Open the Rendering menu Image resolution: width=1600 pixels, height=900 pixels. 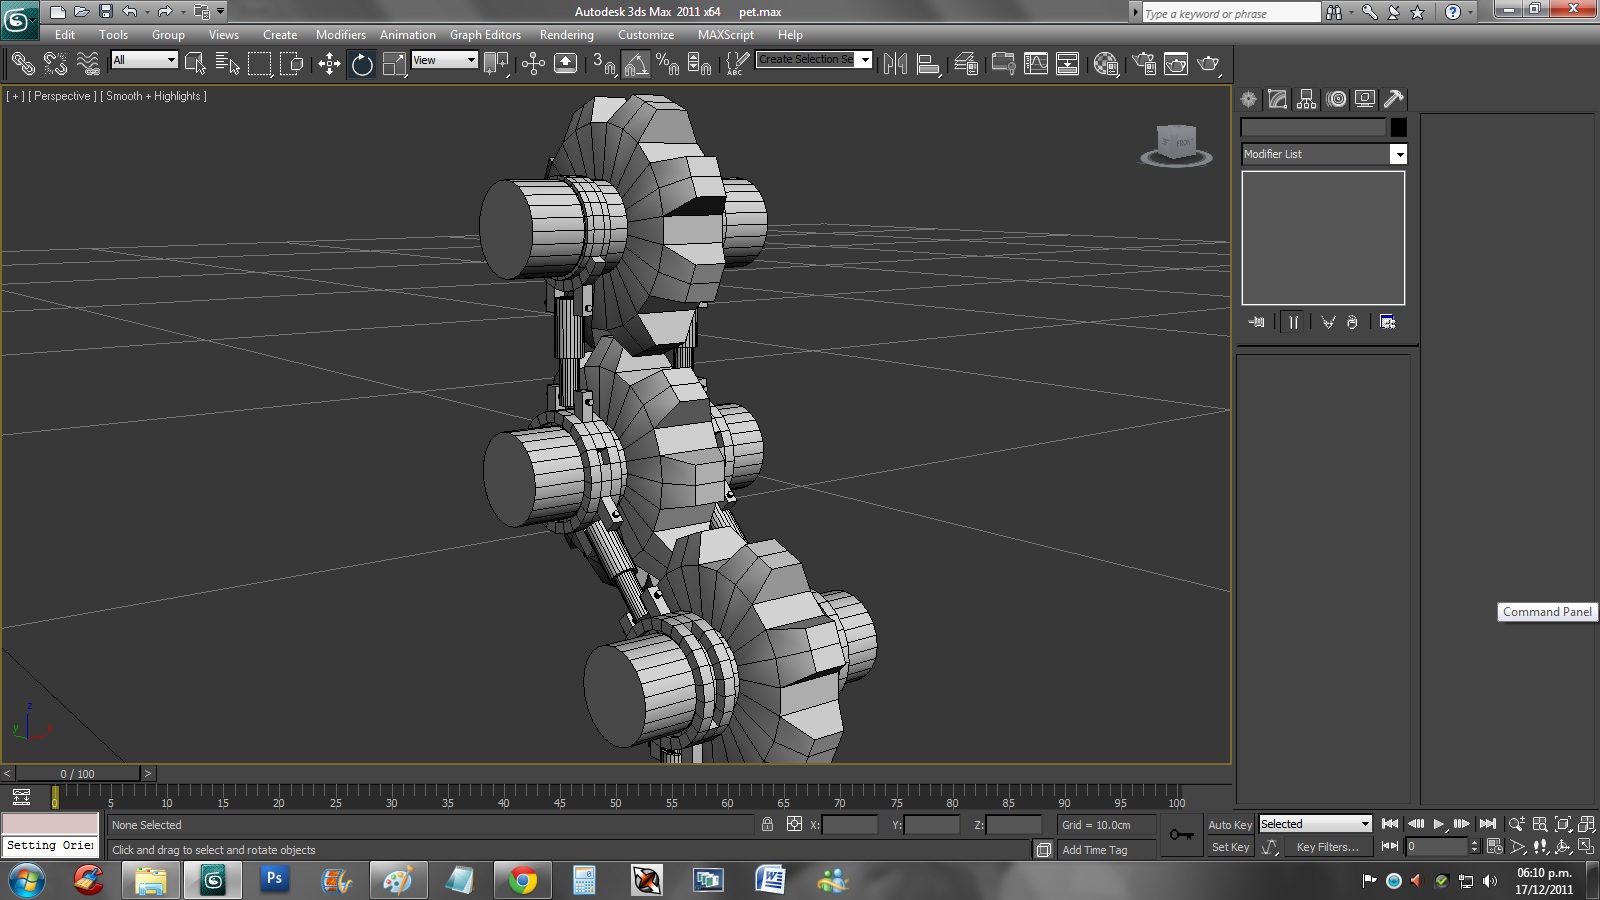567,35
